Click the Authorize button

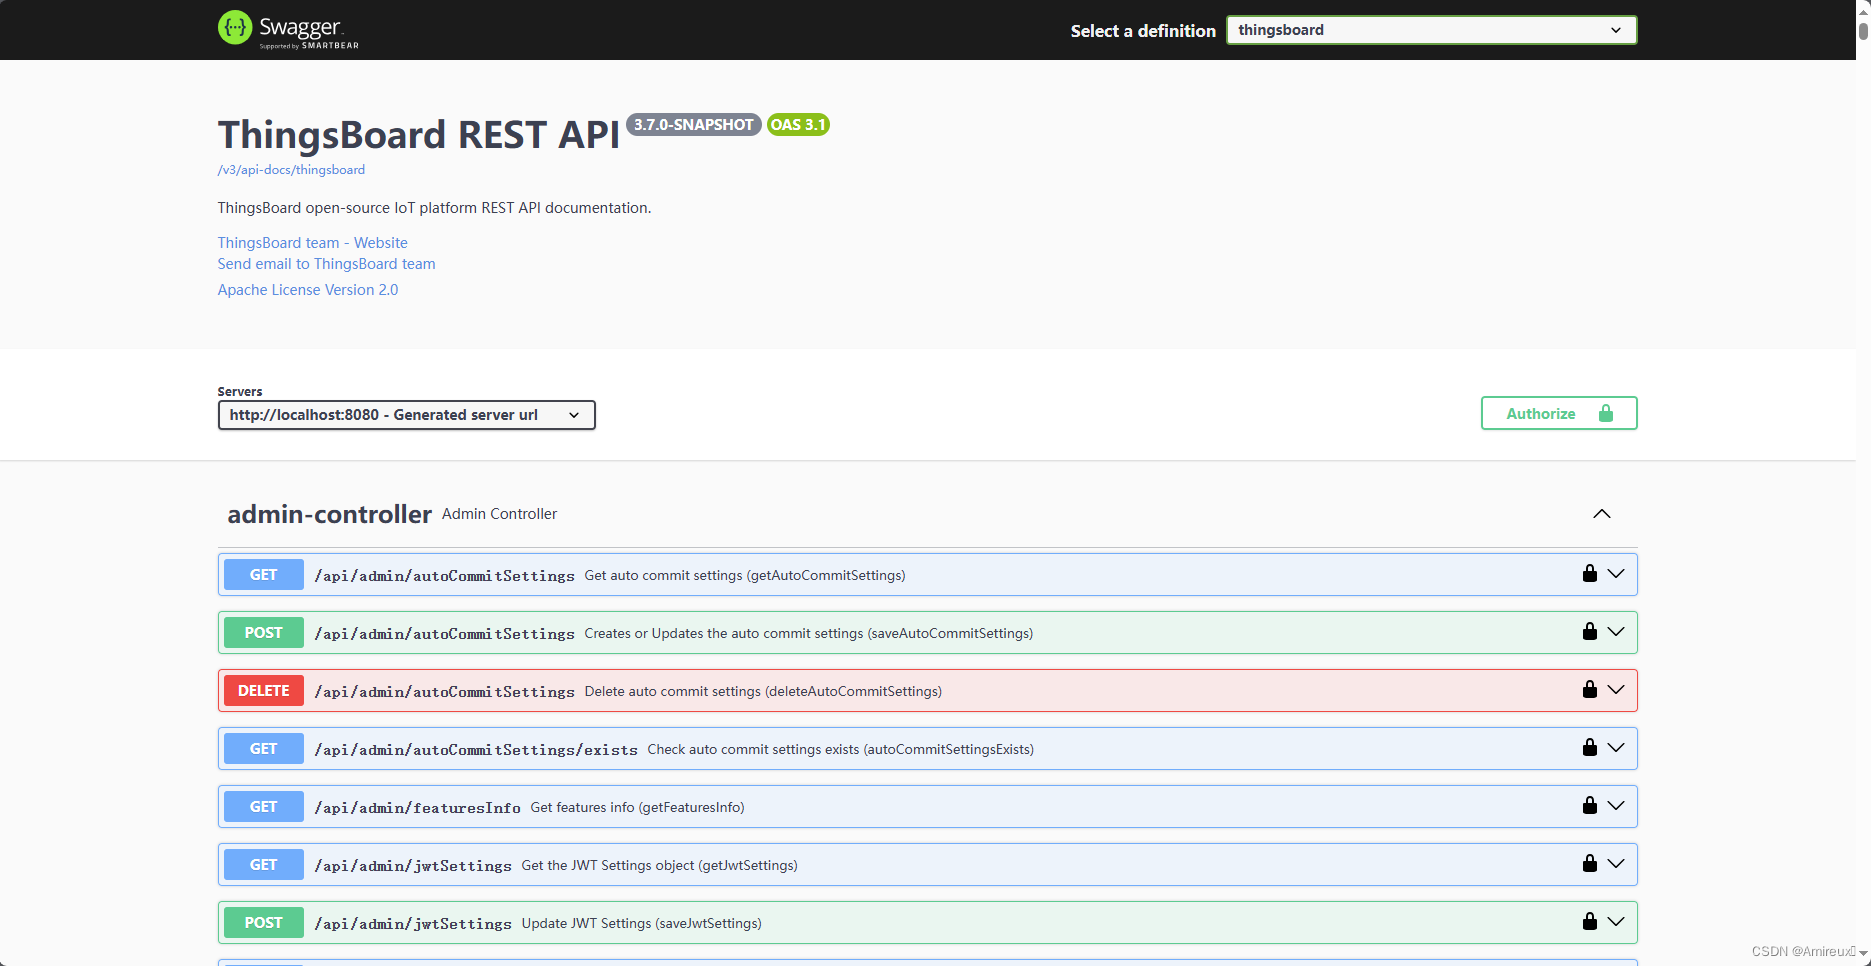click(1558, 413)
